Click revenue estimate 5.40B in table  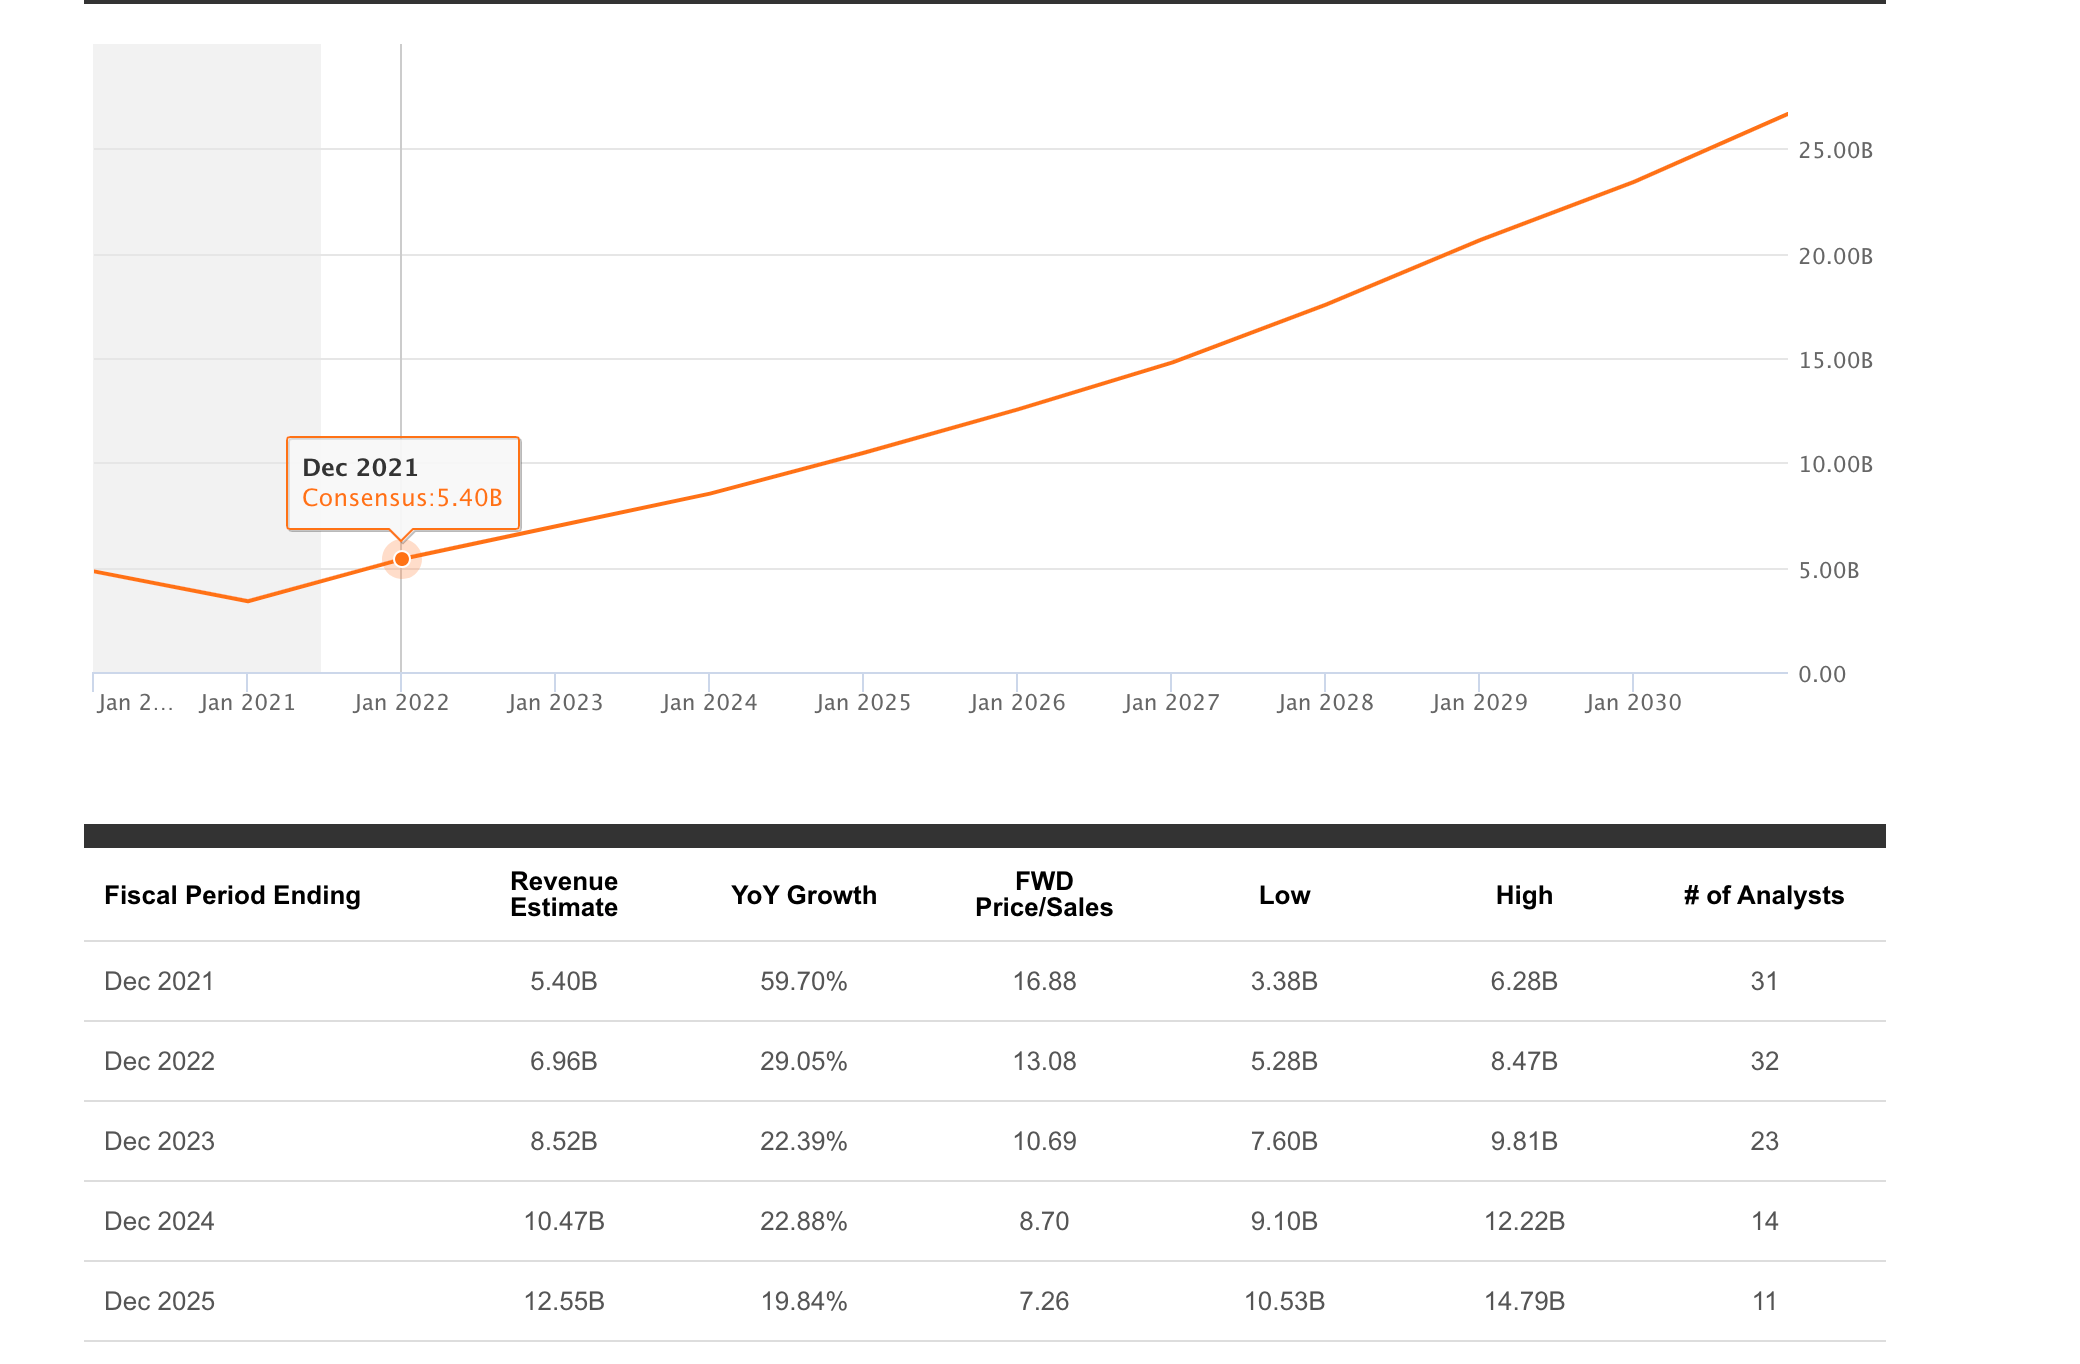point(564,981)
